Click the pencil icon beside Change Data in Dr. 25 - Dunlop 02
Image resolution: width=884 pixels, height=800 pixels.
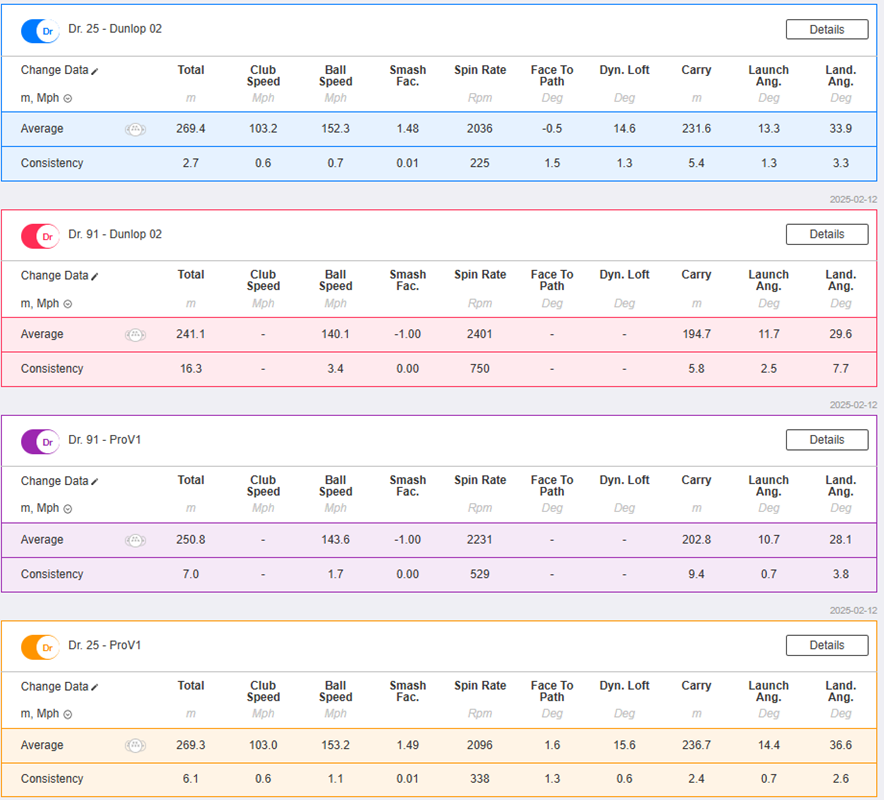pyautogui.click(x=95, y=71)
